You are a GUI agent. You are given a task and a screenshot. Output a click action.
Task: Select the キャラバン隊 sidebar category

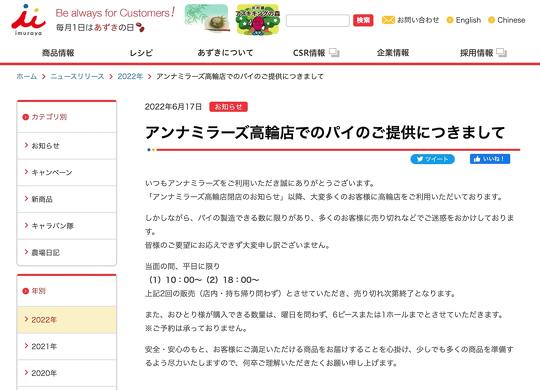pos(66,226)
